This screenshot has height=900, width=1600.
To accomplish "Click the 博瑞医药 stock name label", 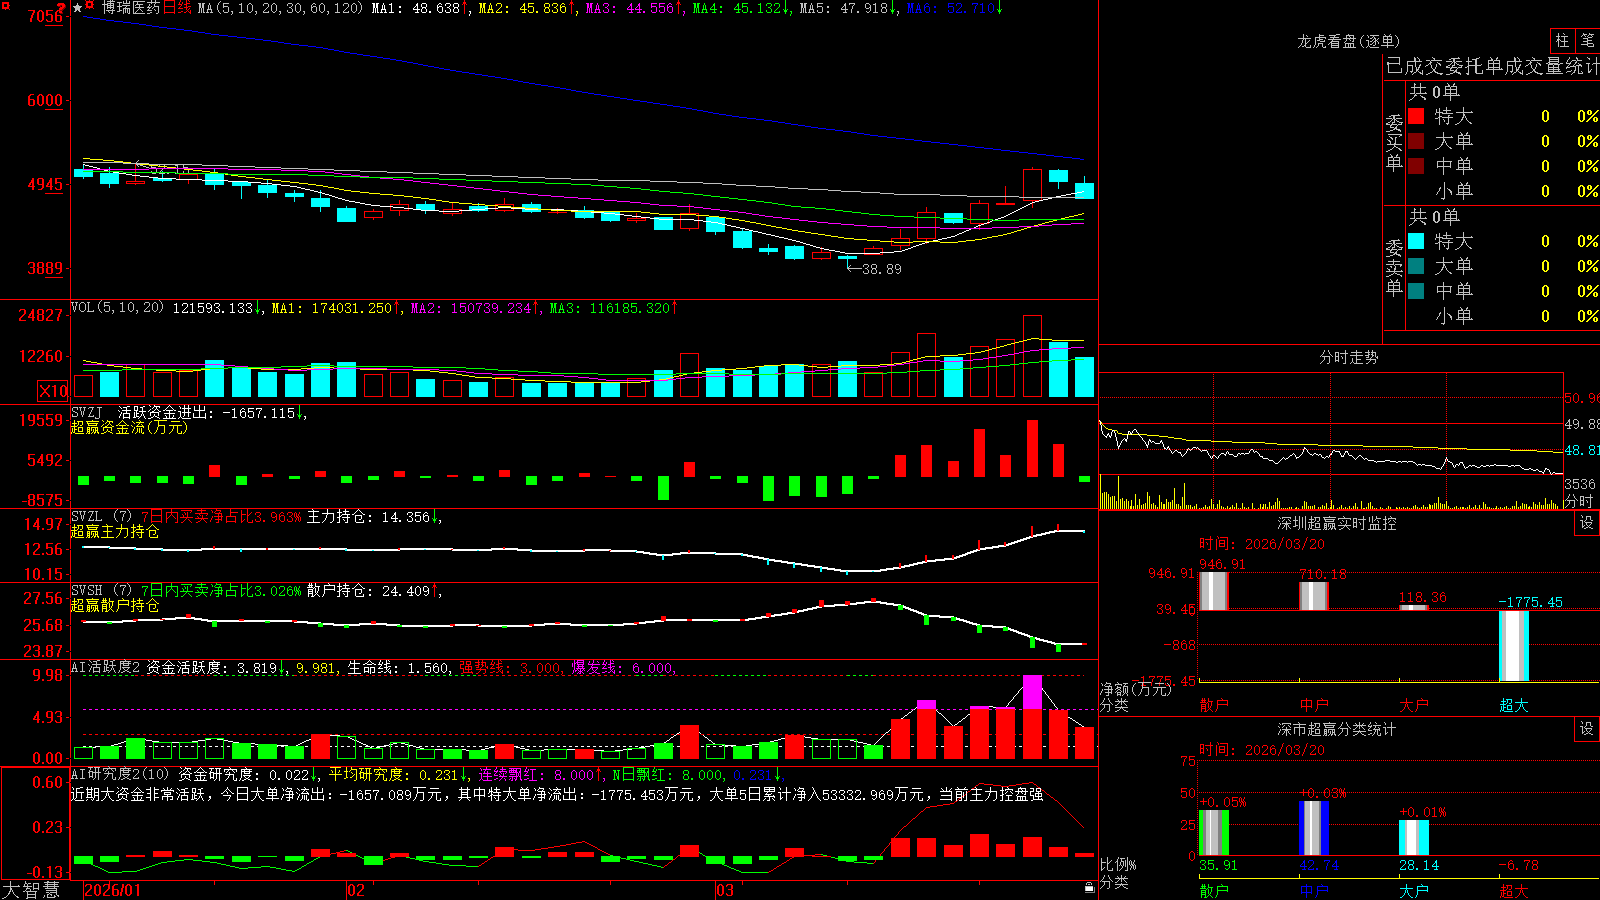I will pos(130,8).
